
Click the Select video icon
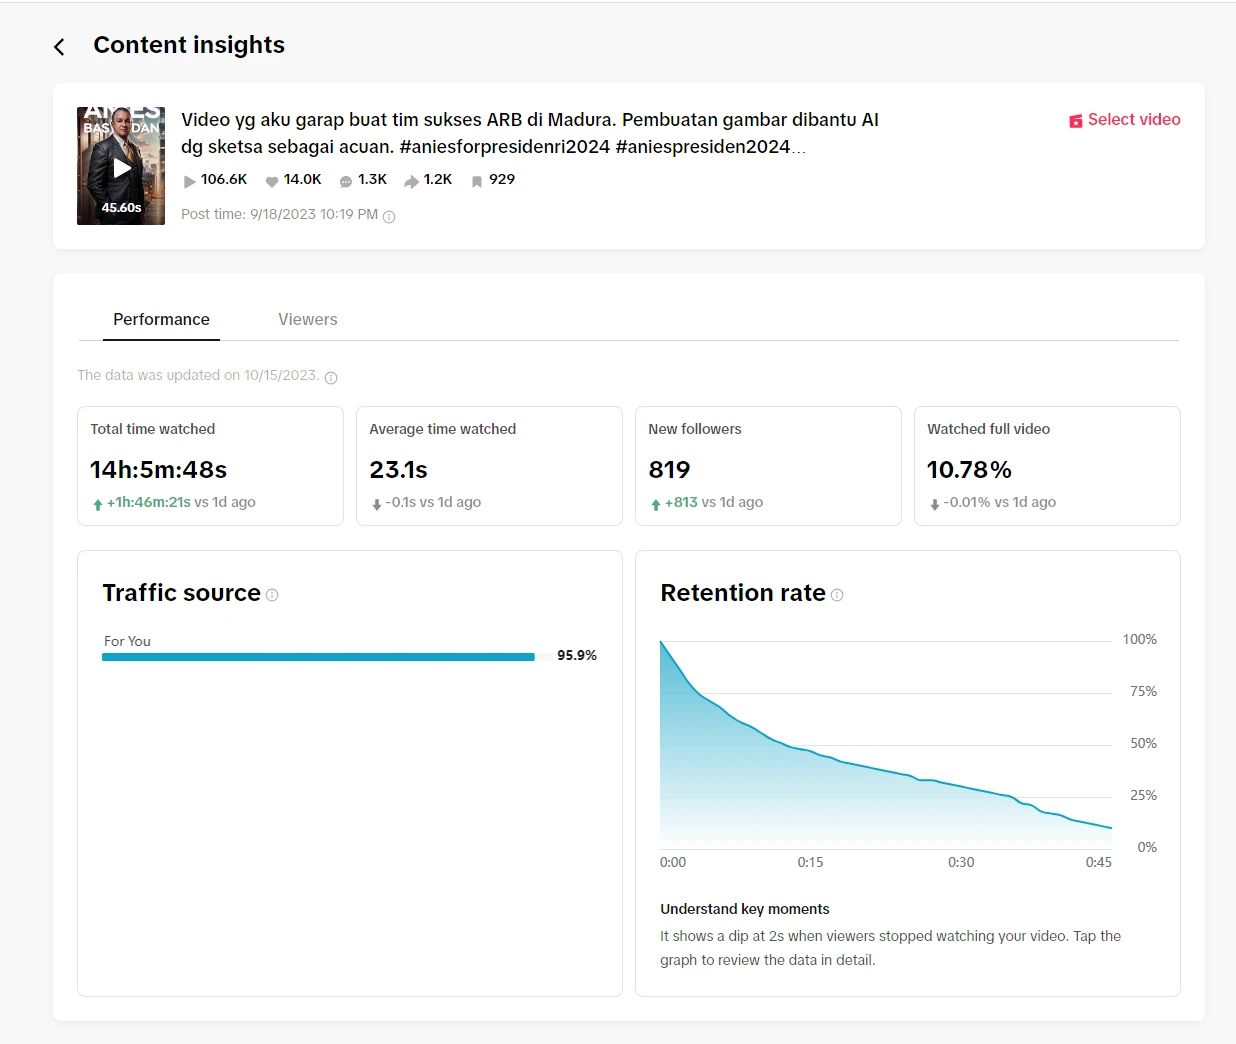point(1076,121)
